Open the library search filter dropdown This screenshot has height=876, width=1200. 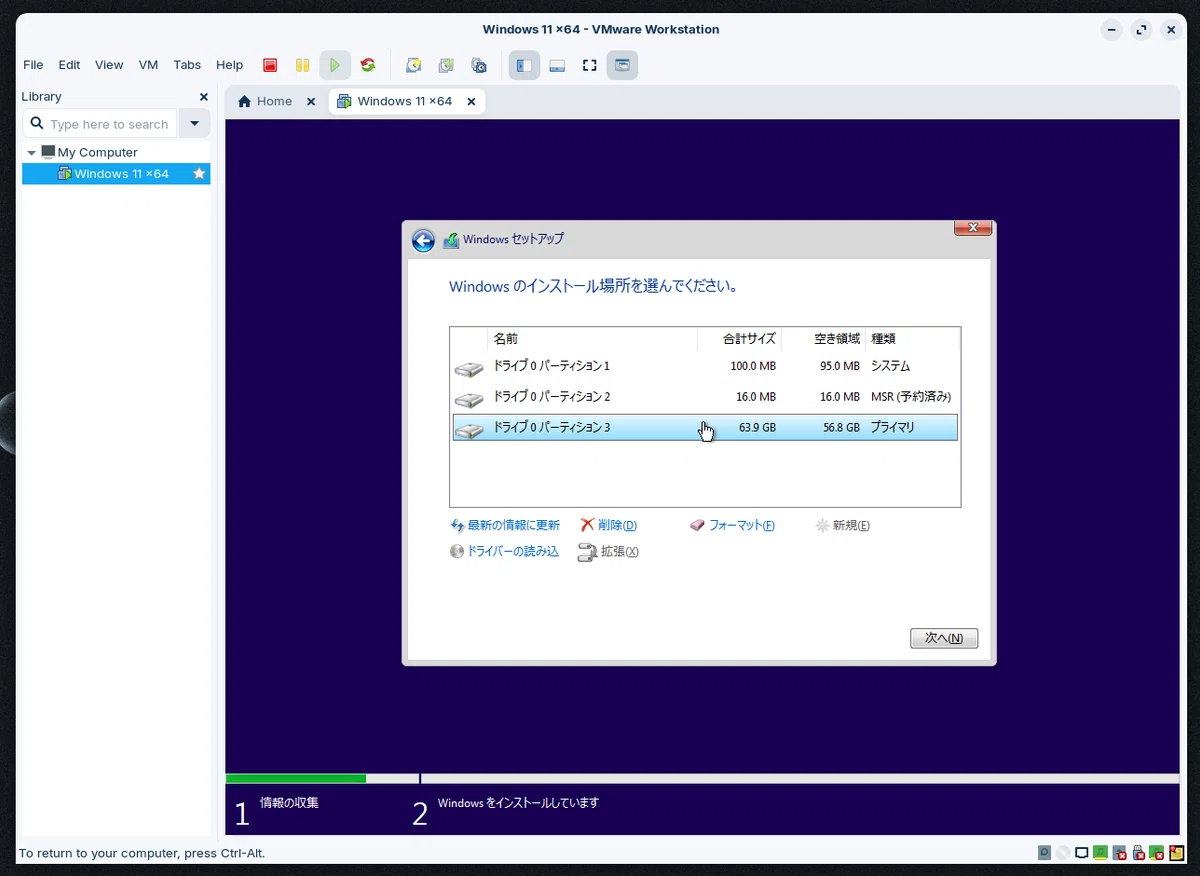click(x=194, y=124)
